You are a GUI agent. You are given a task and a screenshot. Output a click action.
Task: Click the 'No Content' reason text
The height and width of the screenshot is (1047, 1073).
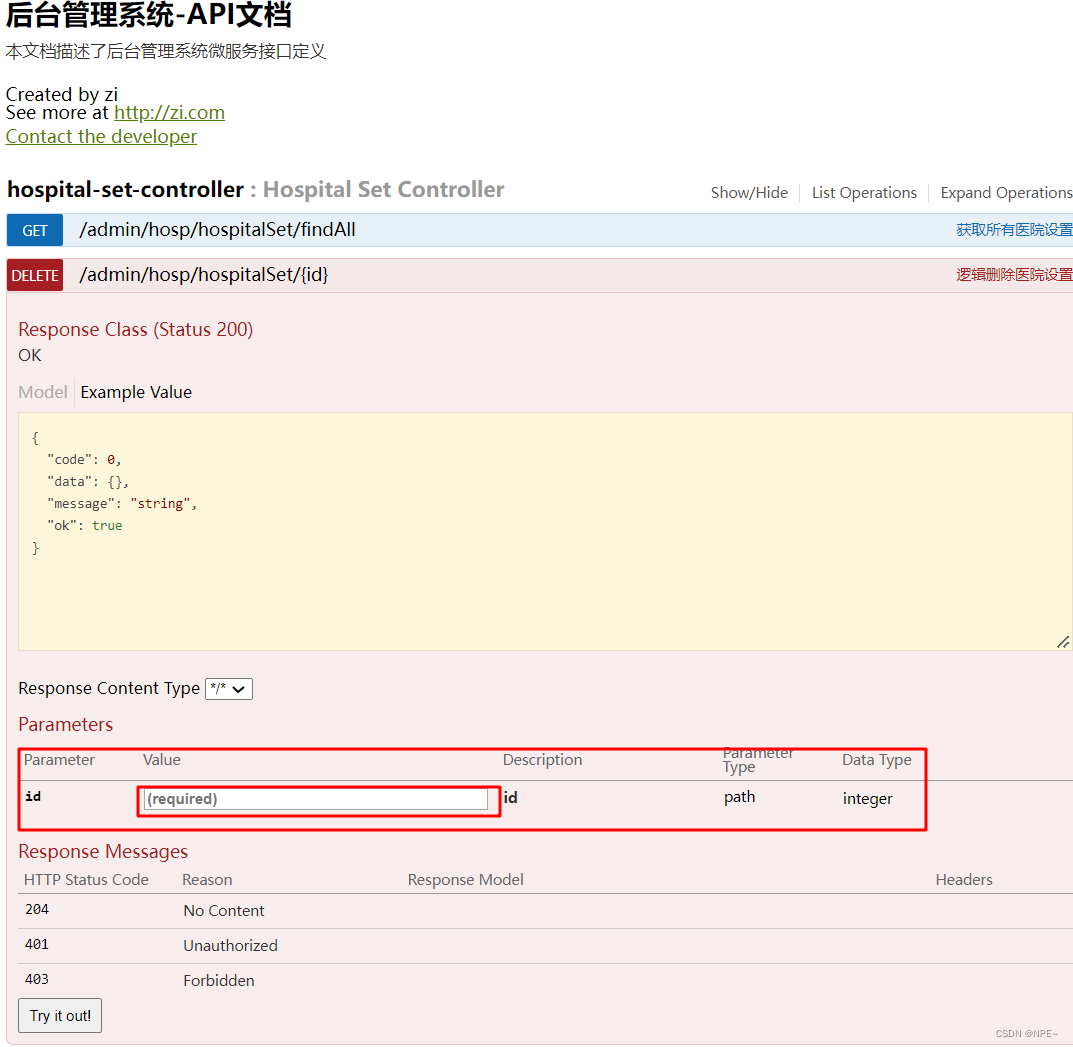pos(224,911)
